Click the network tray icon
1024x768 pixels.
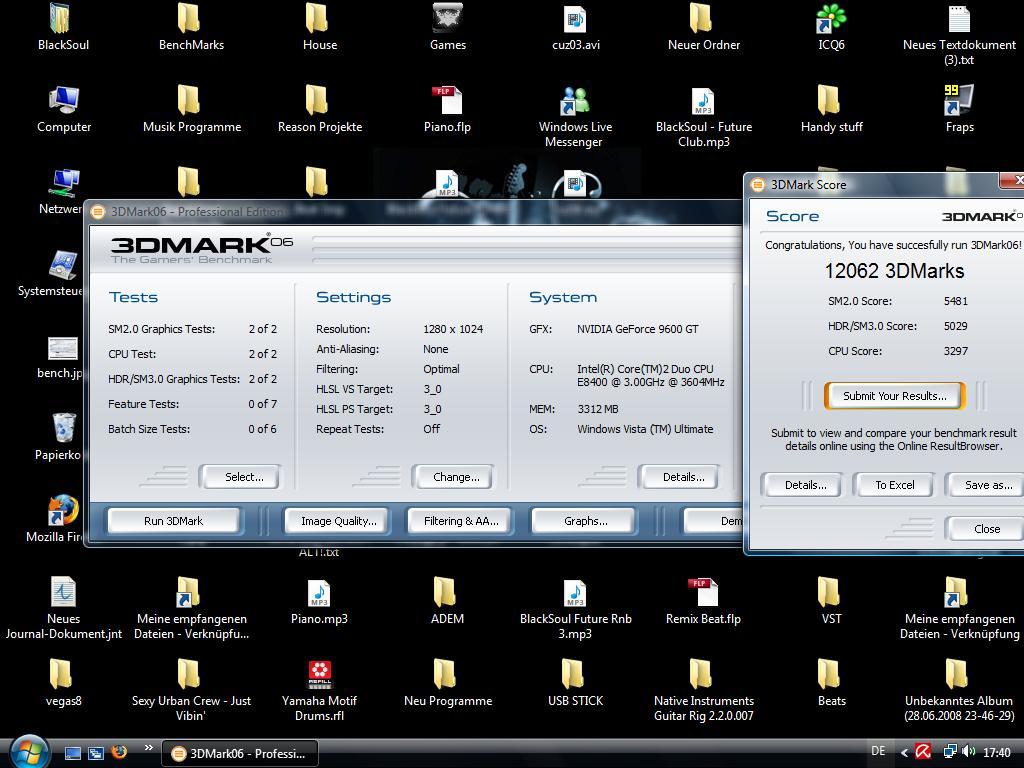click(x=950, y=752)
